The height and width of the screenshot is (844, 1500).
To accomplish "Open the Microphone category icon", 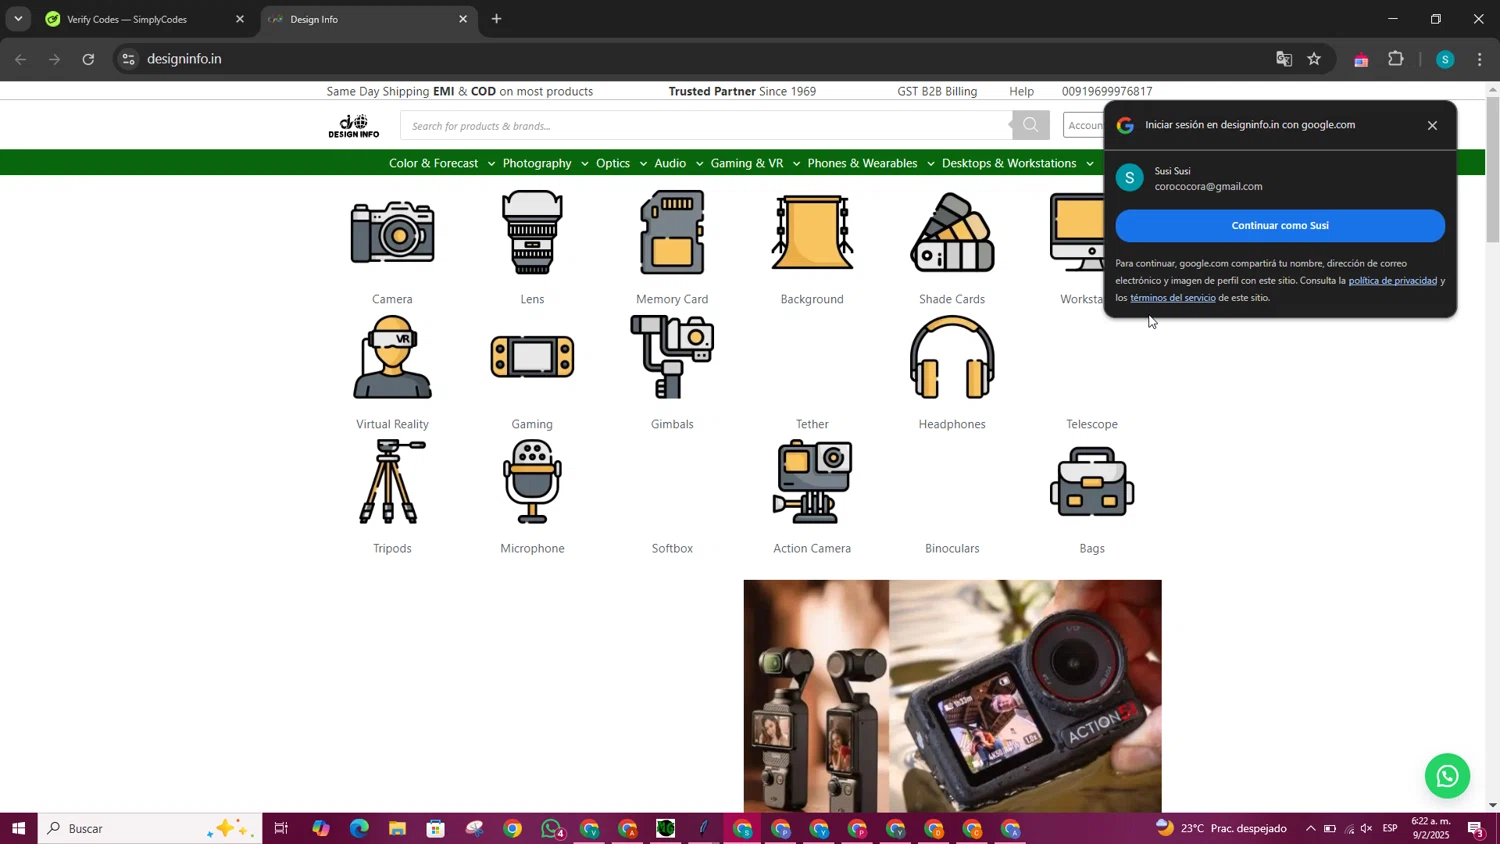I will (x=532, y=482).
